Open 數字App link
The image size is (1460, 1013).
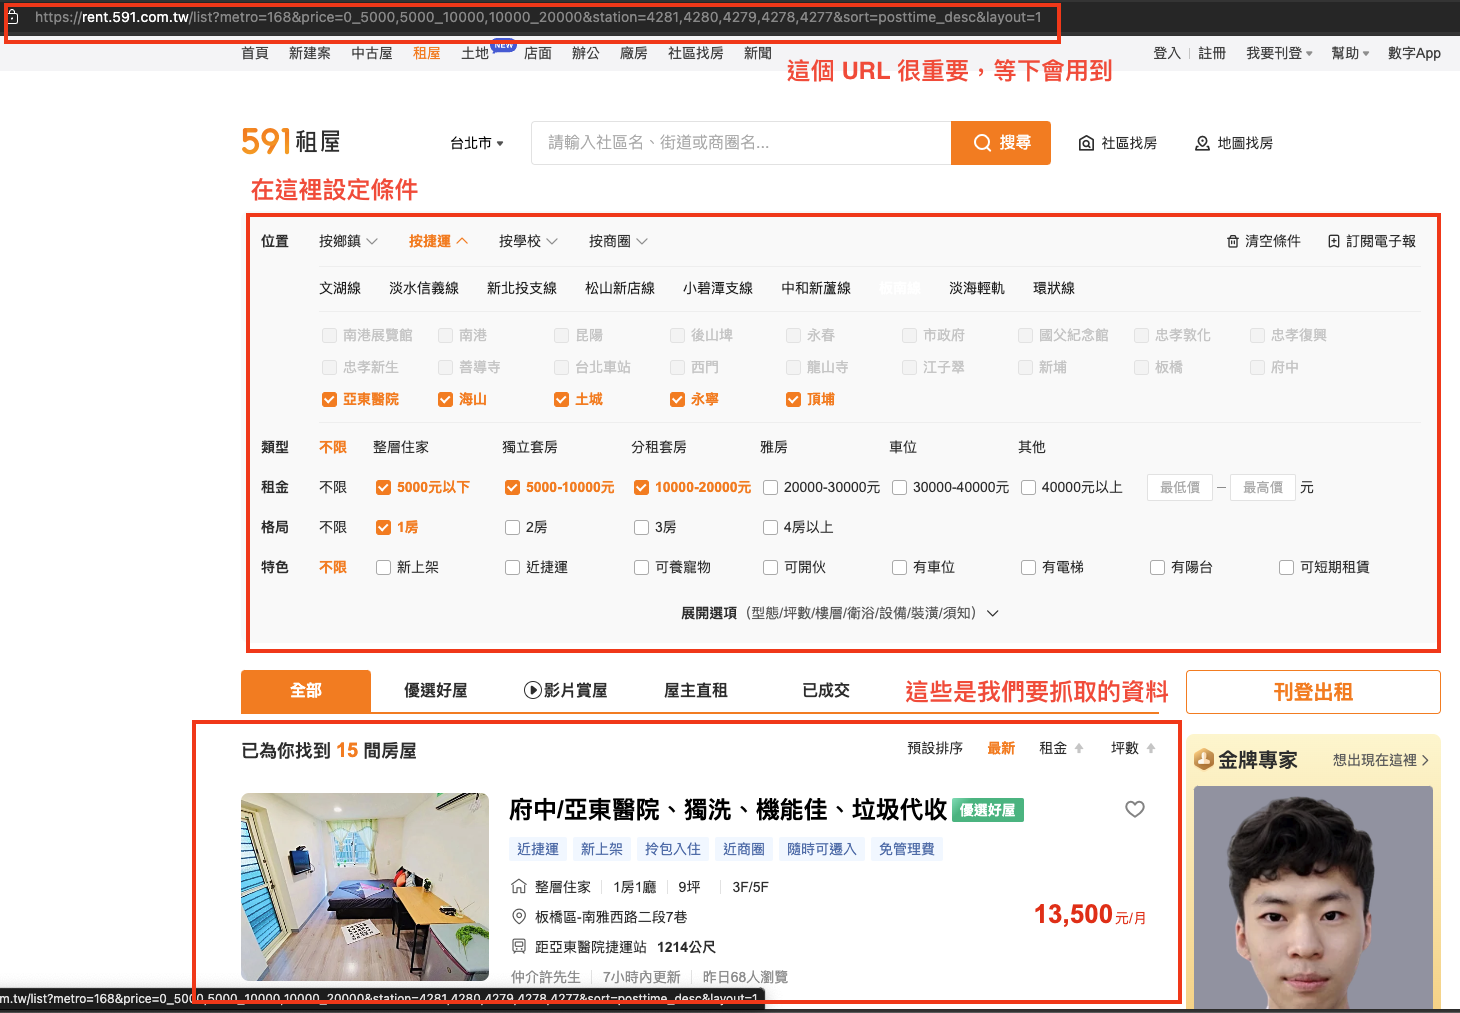coord(1414,53)
